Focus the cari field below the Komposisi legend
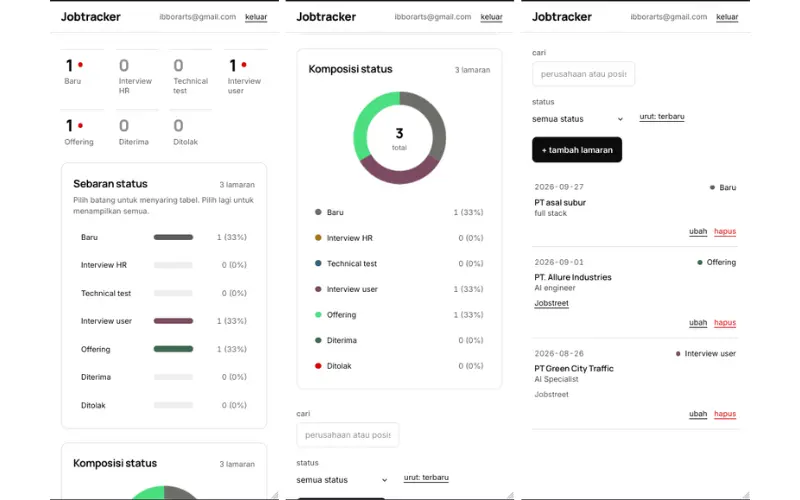800x500 pixels. tap(347, 435)
